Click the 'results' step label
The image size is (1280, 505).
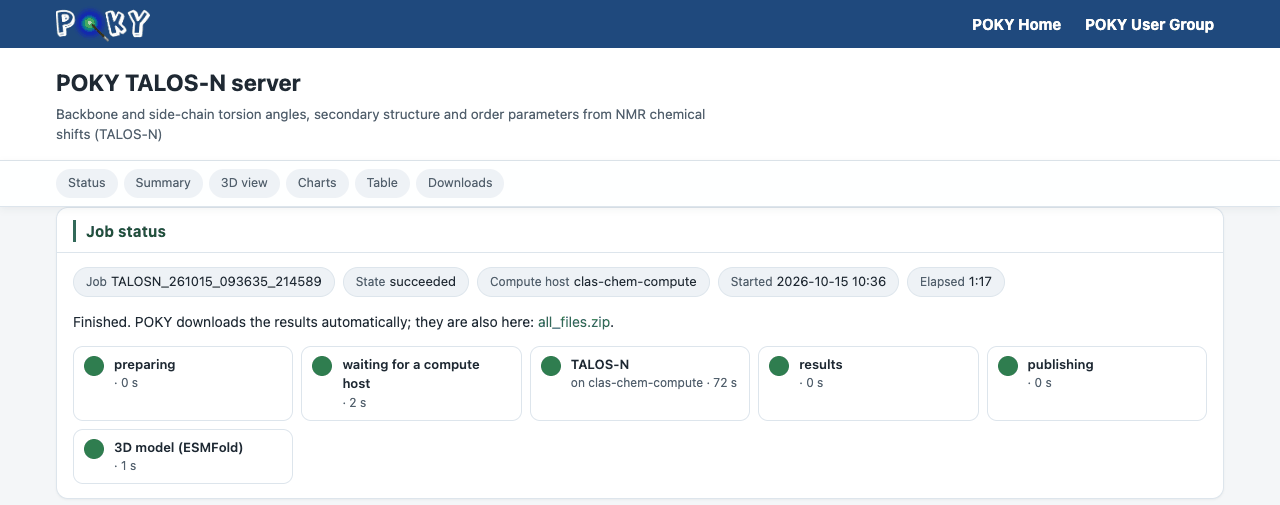coord(821,365)
